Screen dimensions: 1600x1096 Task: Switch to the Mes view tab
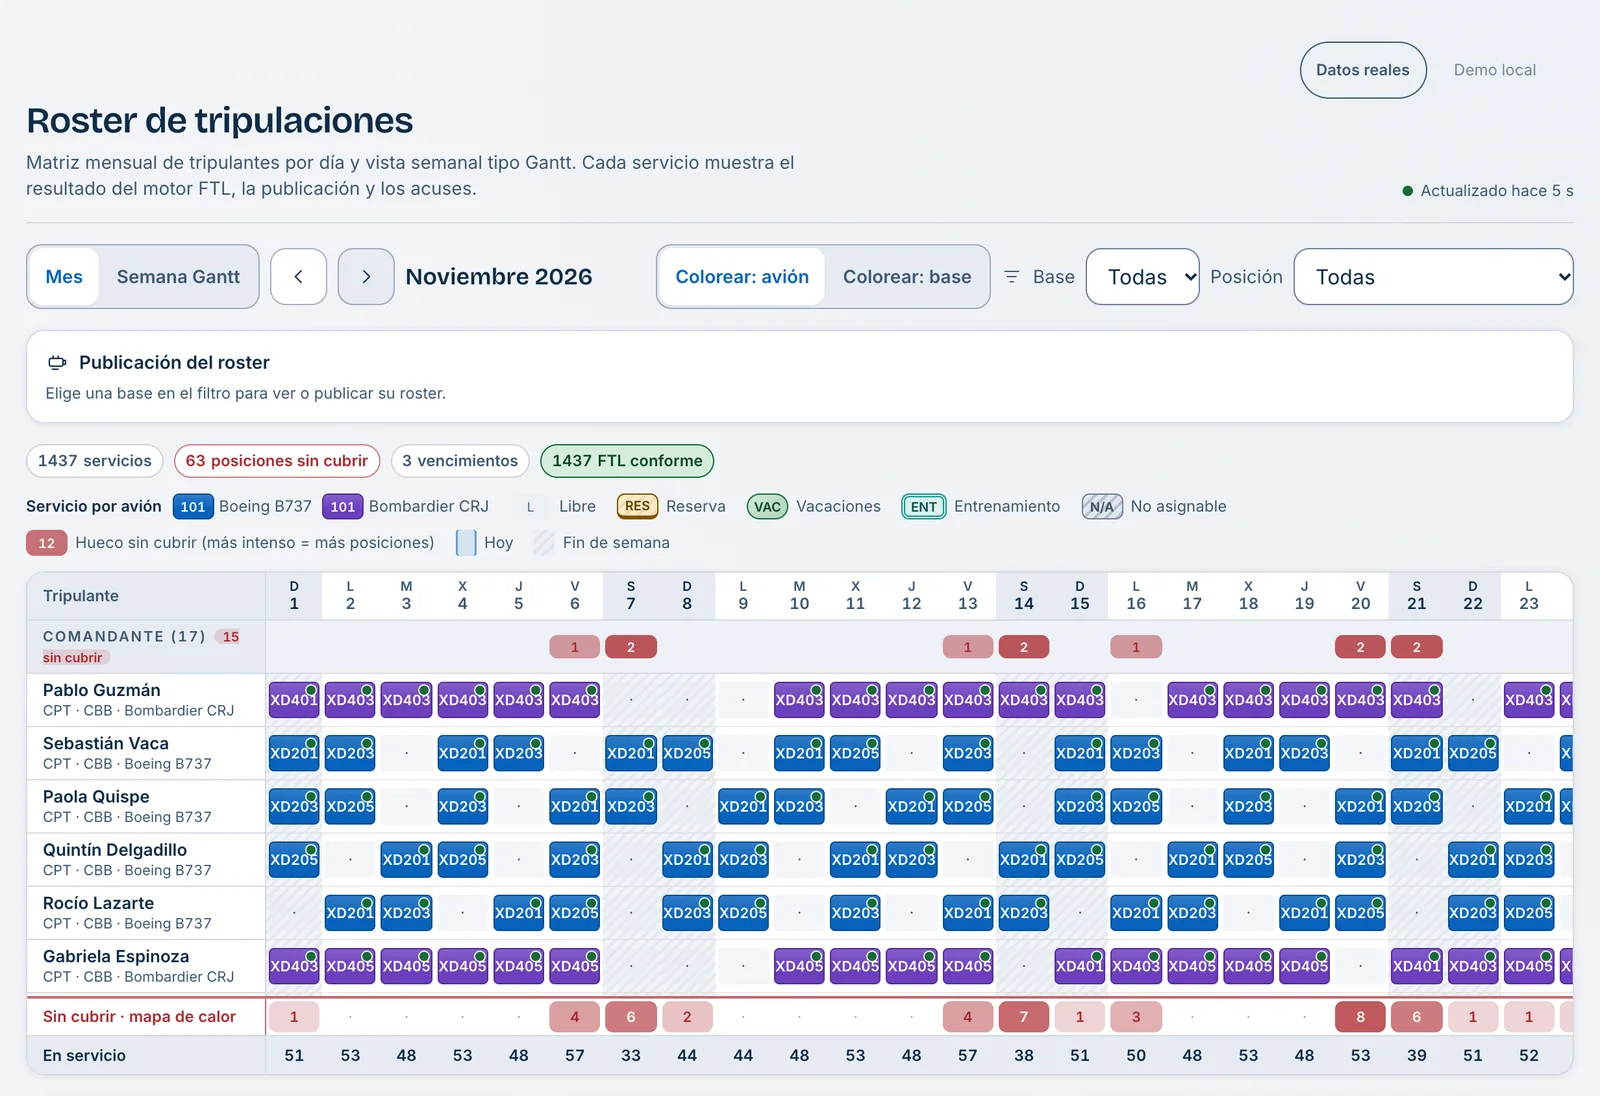click(x=64, y=277)
